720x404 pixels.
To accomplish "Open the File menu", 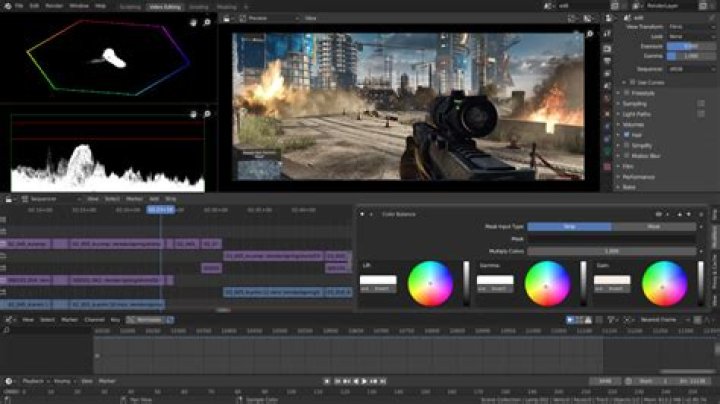I will coord(19,6).
